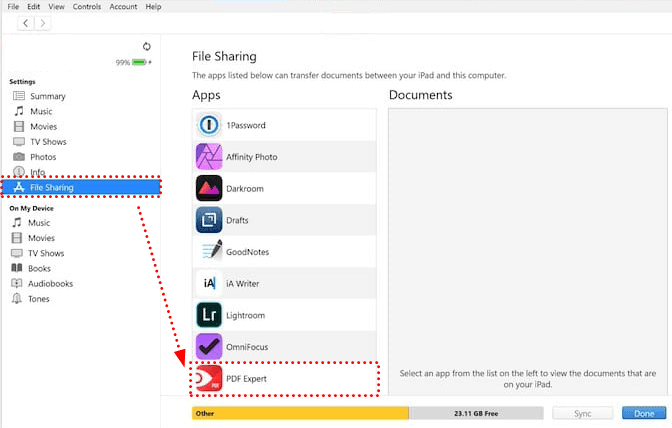
Task: Select Movies label under On My Device
Action: point(41,238)
